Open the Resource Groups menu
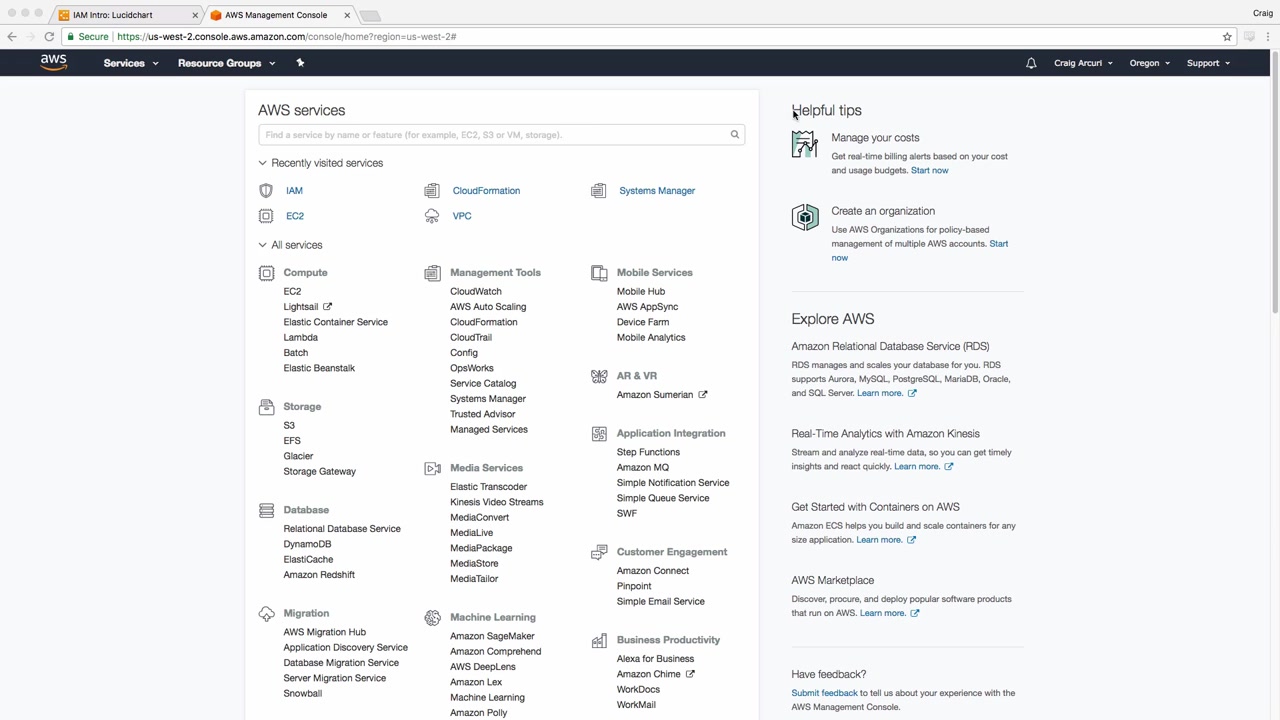Image resolution: width=1280 pixels, height=720 pixels. pos(226,63)
